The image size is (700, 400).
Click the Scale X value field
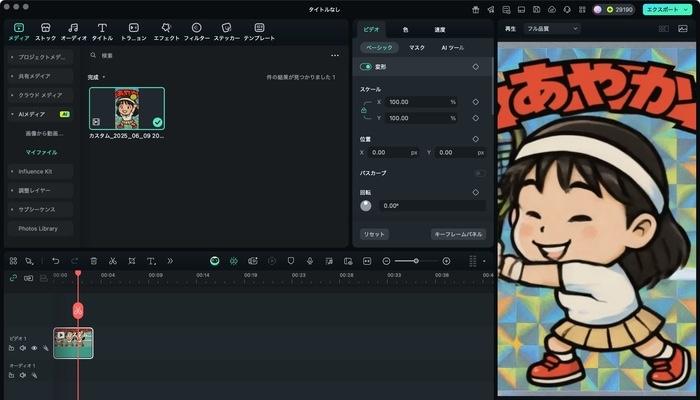click(421, 102)
